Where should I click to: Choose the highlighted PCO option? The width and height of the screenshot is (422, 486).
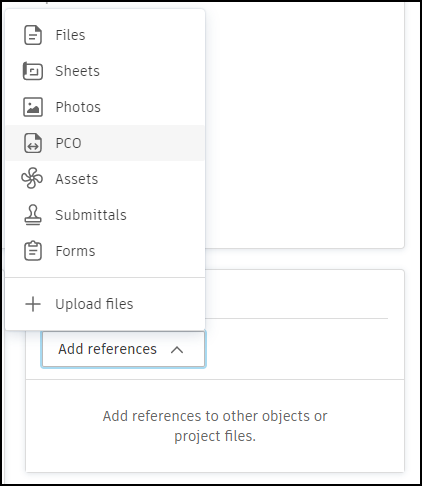(x=105, y=143)
